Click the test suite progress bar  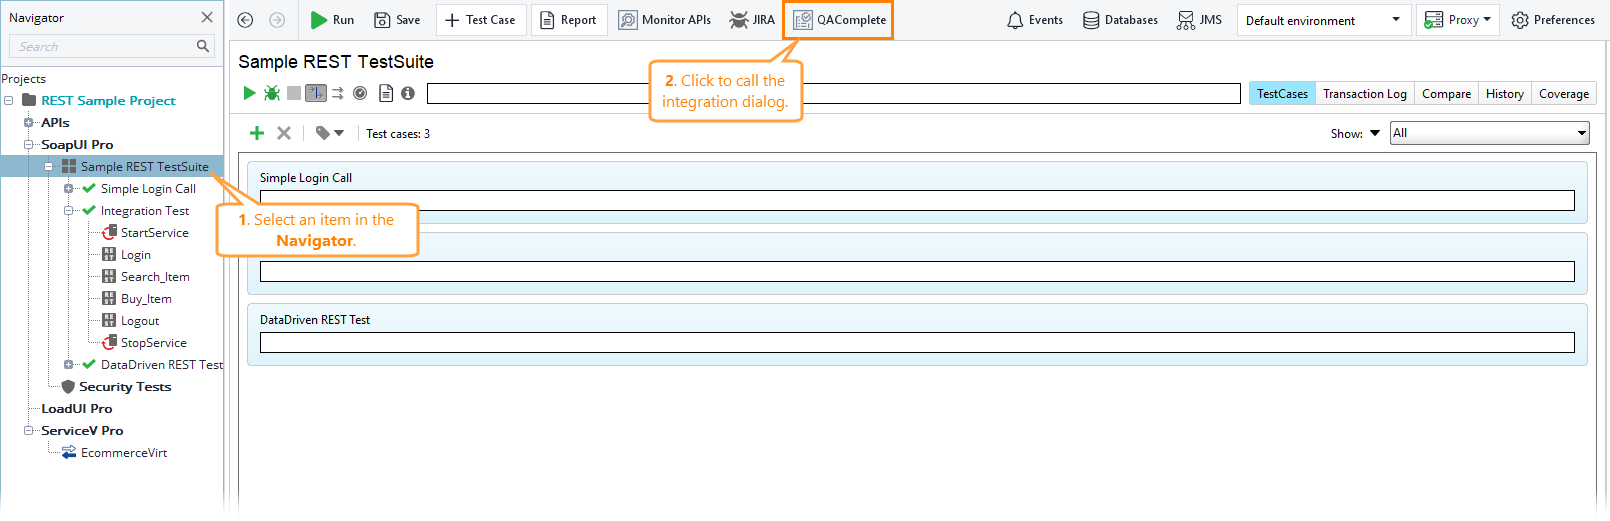coord(834,93)
